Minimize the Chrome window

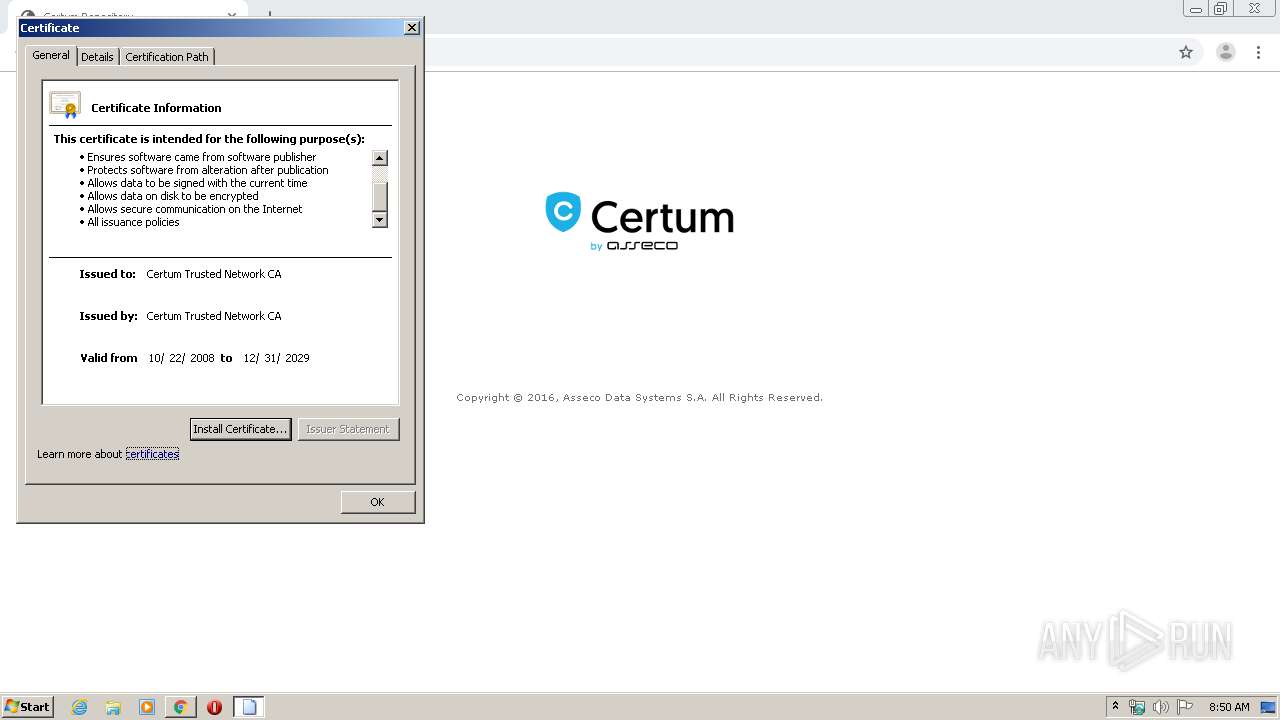pyautogui.click(x=1195, y=9)
